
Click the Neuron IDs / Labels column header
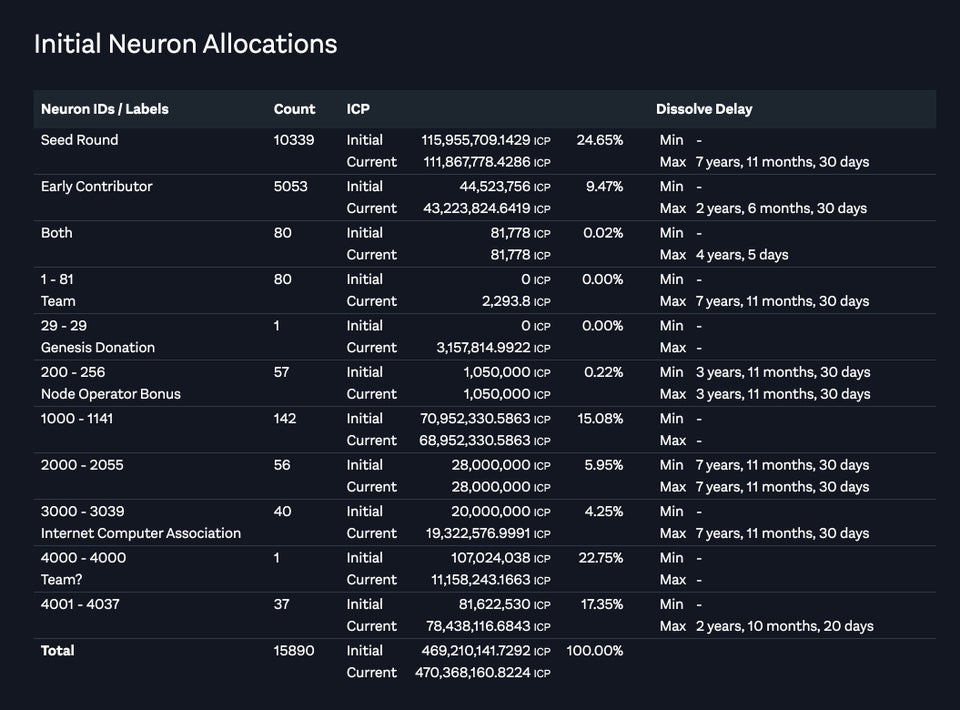[105, 109]
